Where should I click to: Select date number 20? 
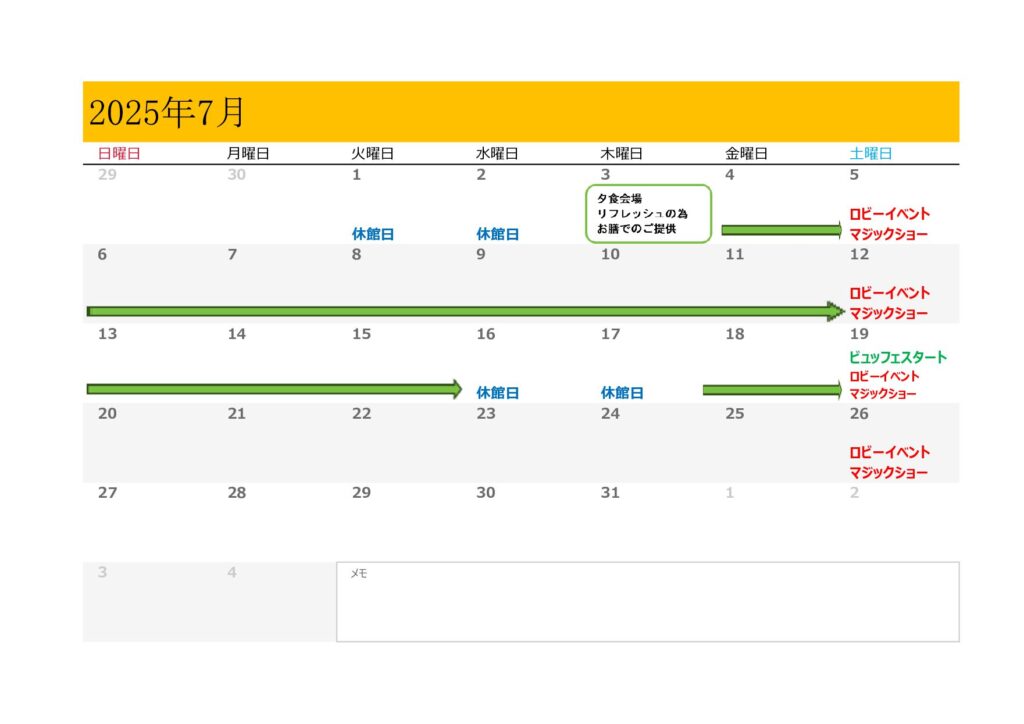pos(107,413)
